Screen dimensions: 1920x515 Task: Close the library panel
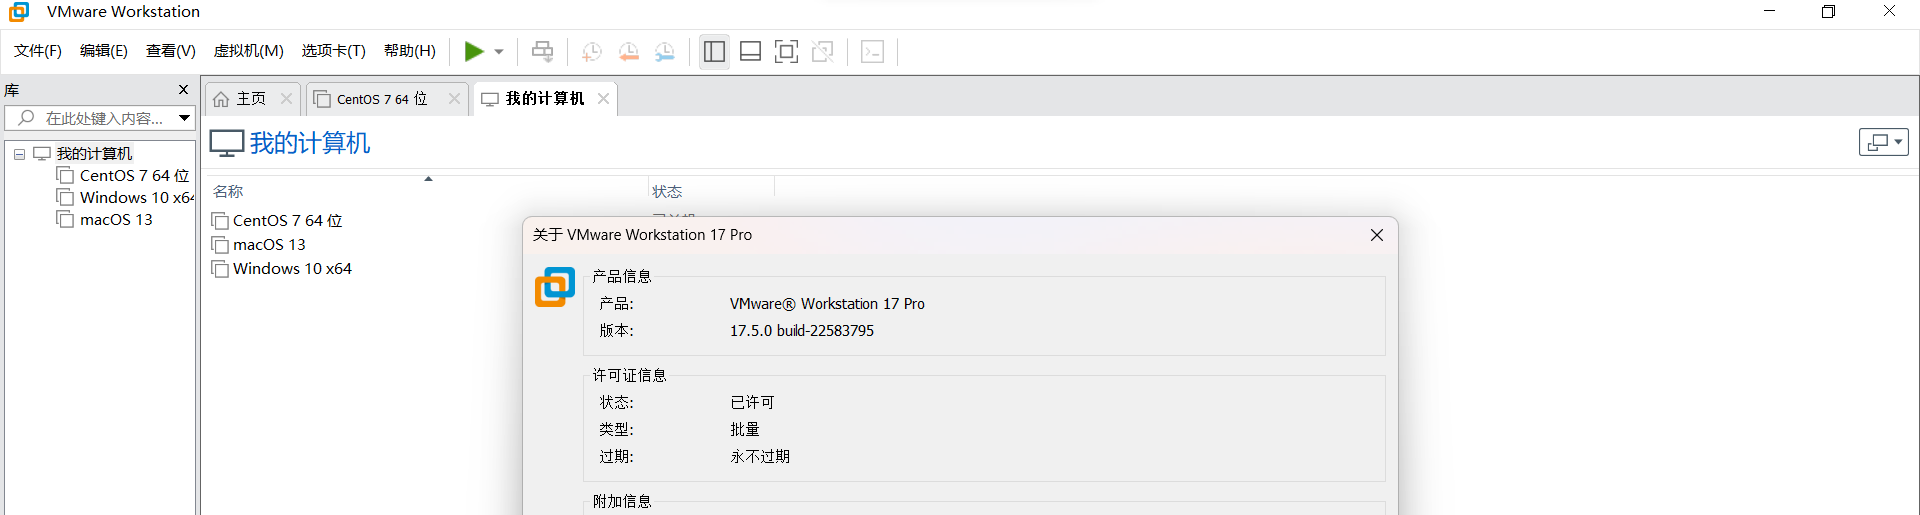coord(183,90)
